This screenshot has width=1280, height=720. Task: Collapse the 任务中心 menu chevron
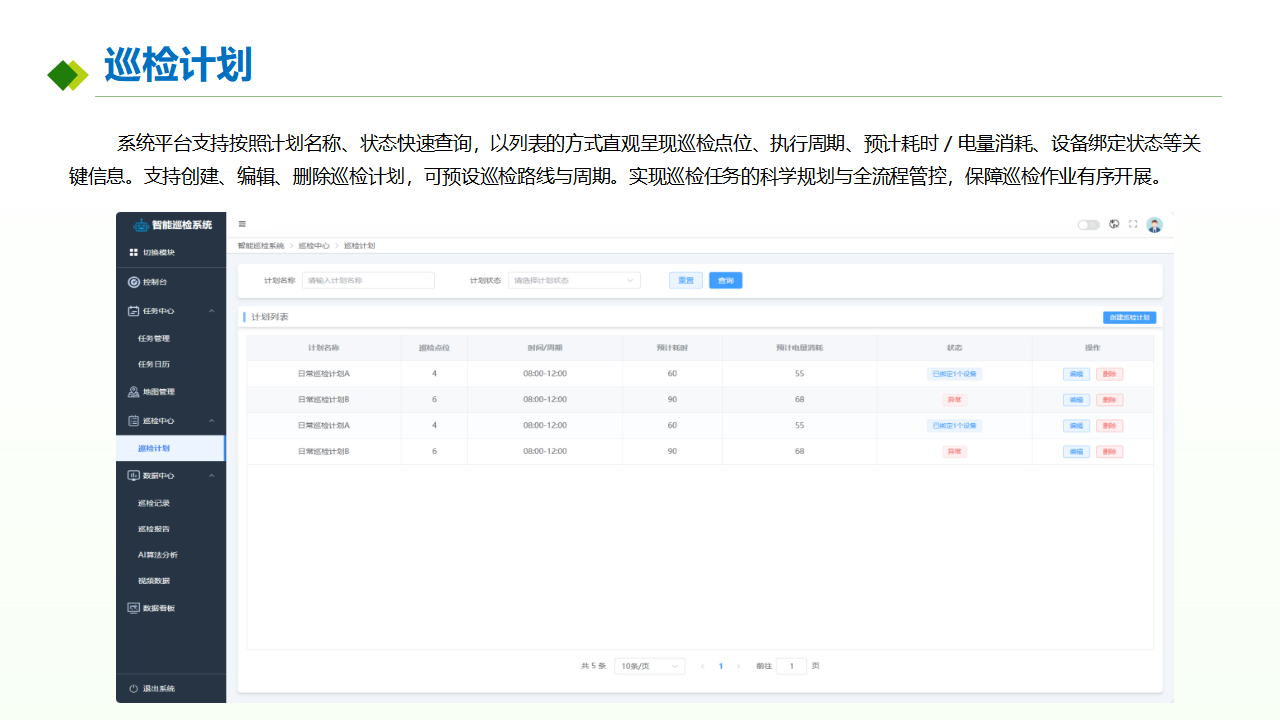coord(211,311)
